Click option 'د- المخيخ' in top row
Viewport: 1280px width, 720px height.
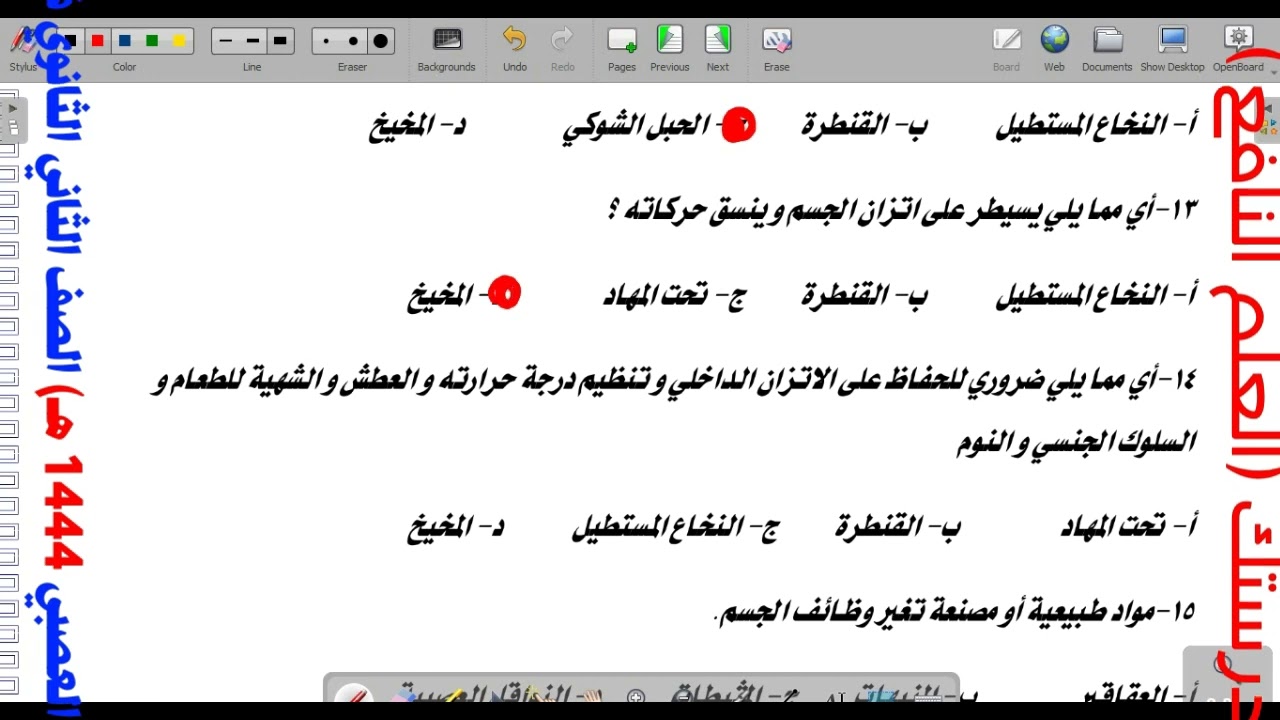coord(417,127)
